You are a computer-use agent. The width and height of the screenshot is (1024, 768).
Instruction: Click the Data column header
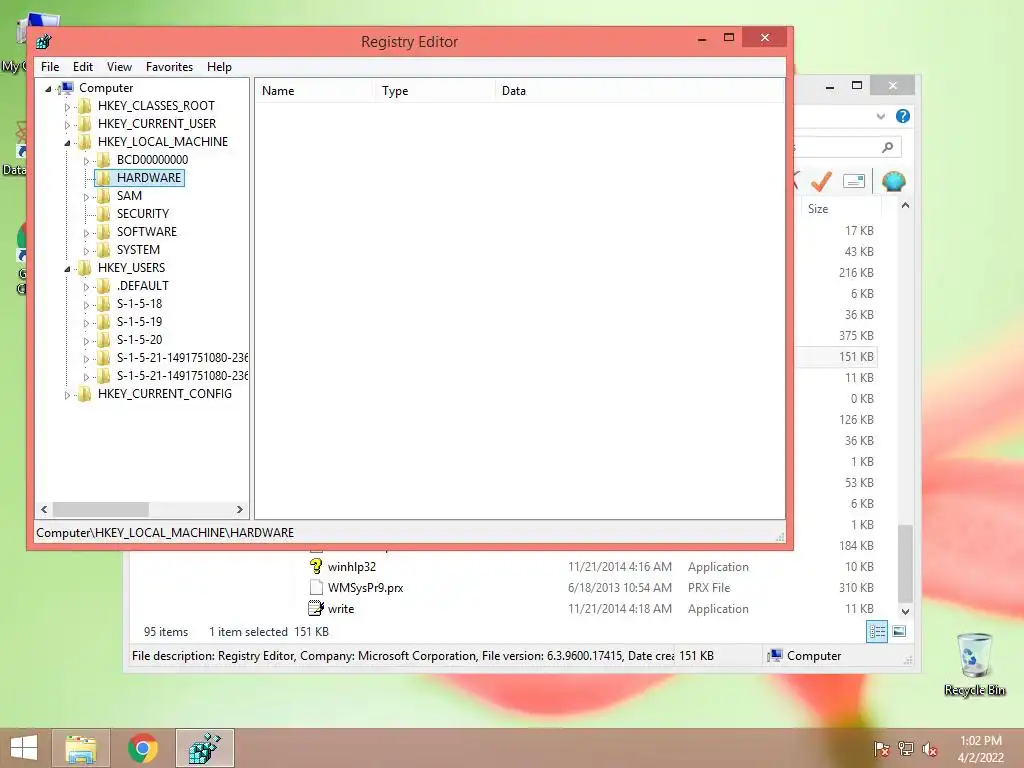pos(639,91)
